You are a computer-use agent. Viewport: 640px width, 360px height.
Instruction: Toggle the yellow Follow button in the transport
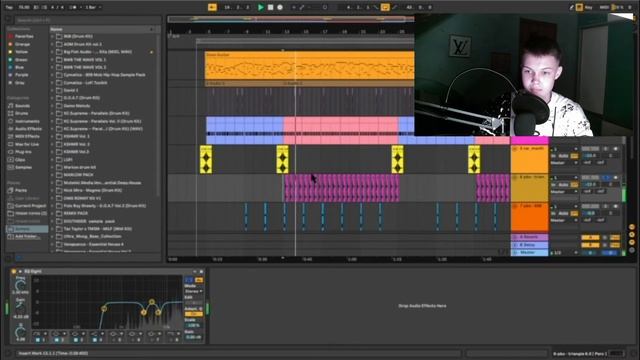coord(212,7)
